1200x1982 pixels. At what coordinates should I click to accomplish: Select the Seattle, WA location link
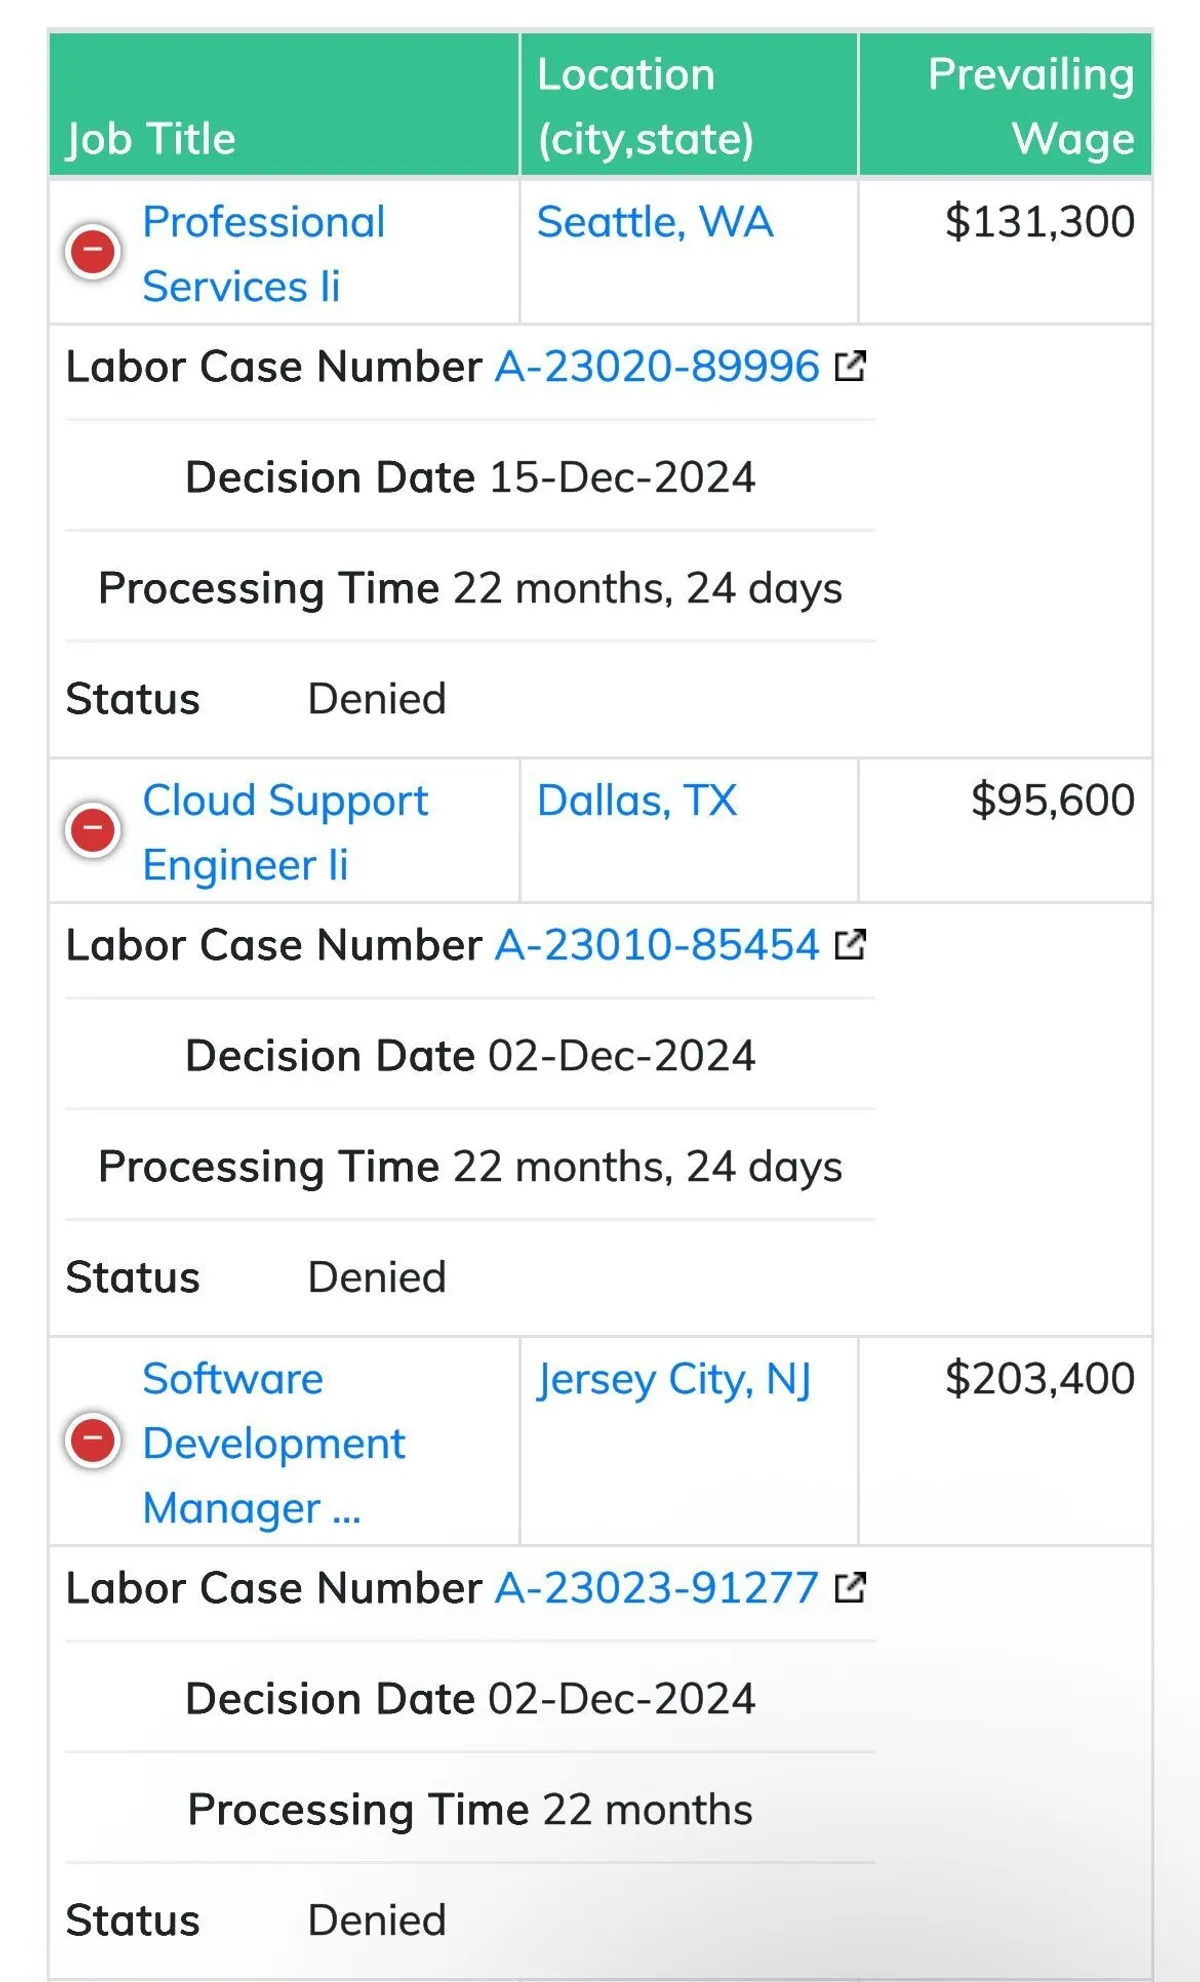click(x=655, y=222)
